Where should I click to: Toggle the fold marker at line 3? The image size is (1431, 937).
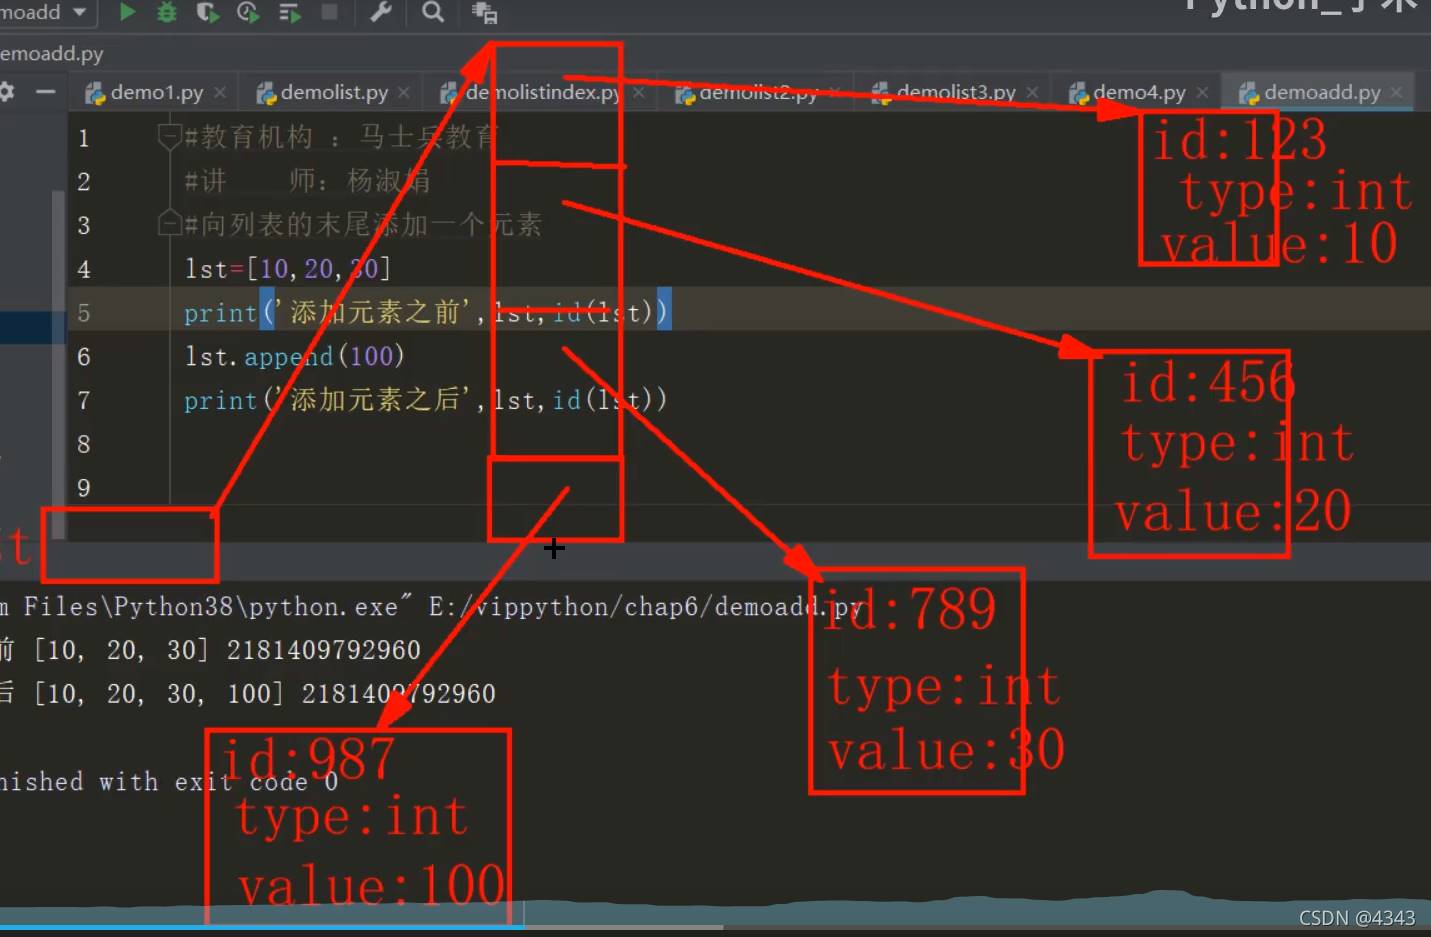pyautogui.click(x=169, y=224)
